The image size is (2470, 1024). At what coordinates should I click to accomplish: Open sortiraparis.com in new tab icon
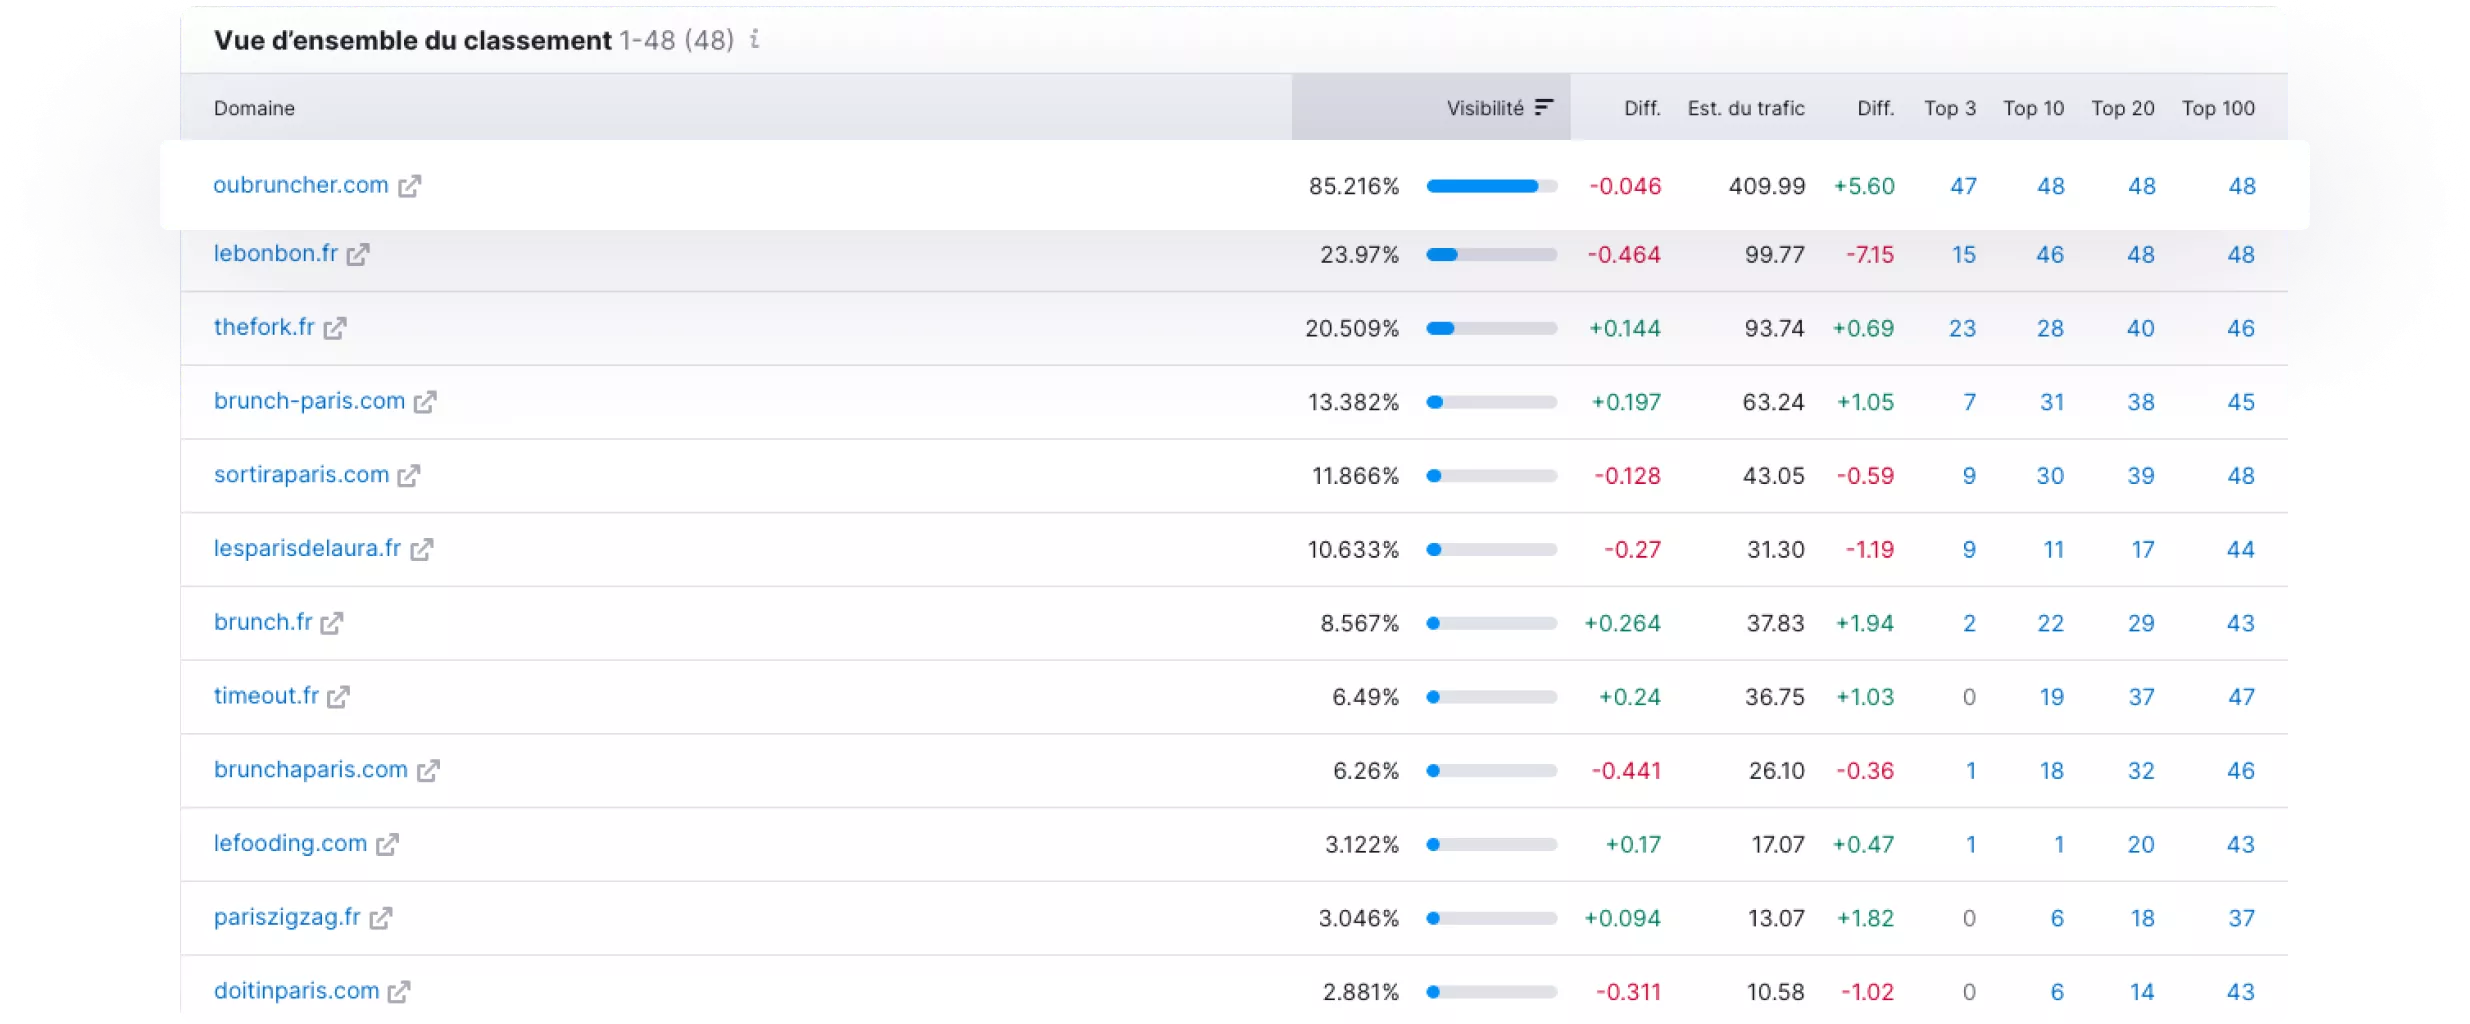408,476
